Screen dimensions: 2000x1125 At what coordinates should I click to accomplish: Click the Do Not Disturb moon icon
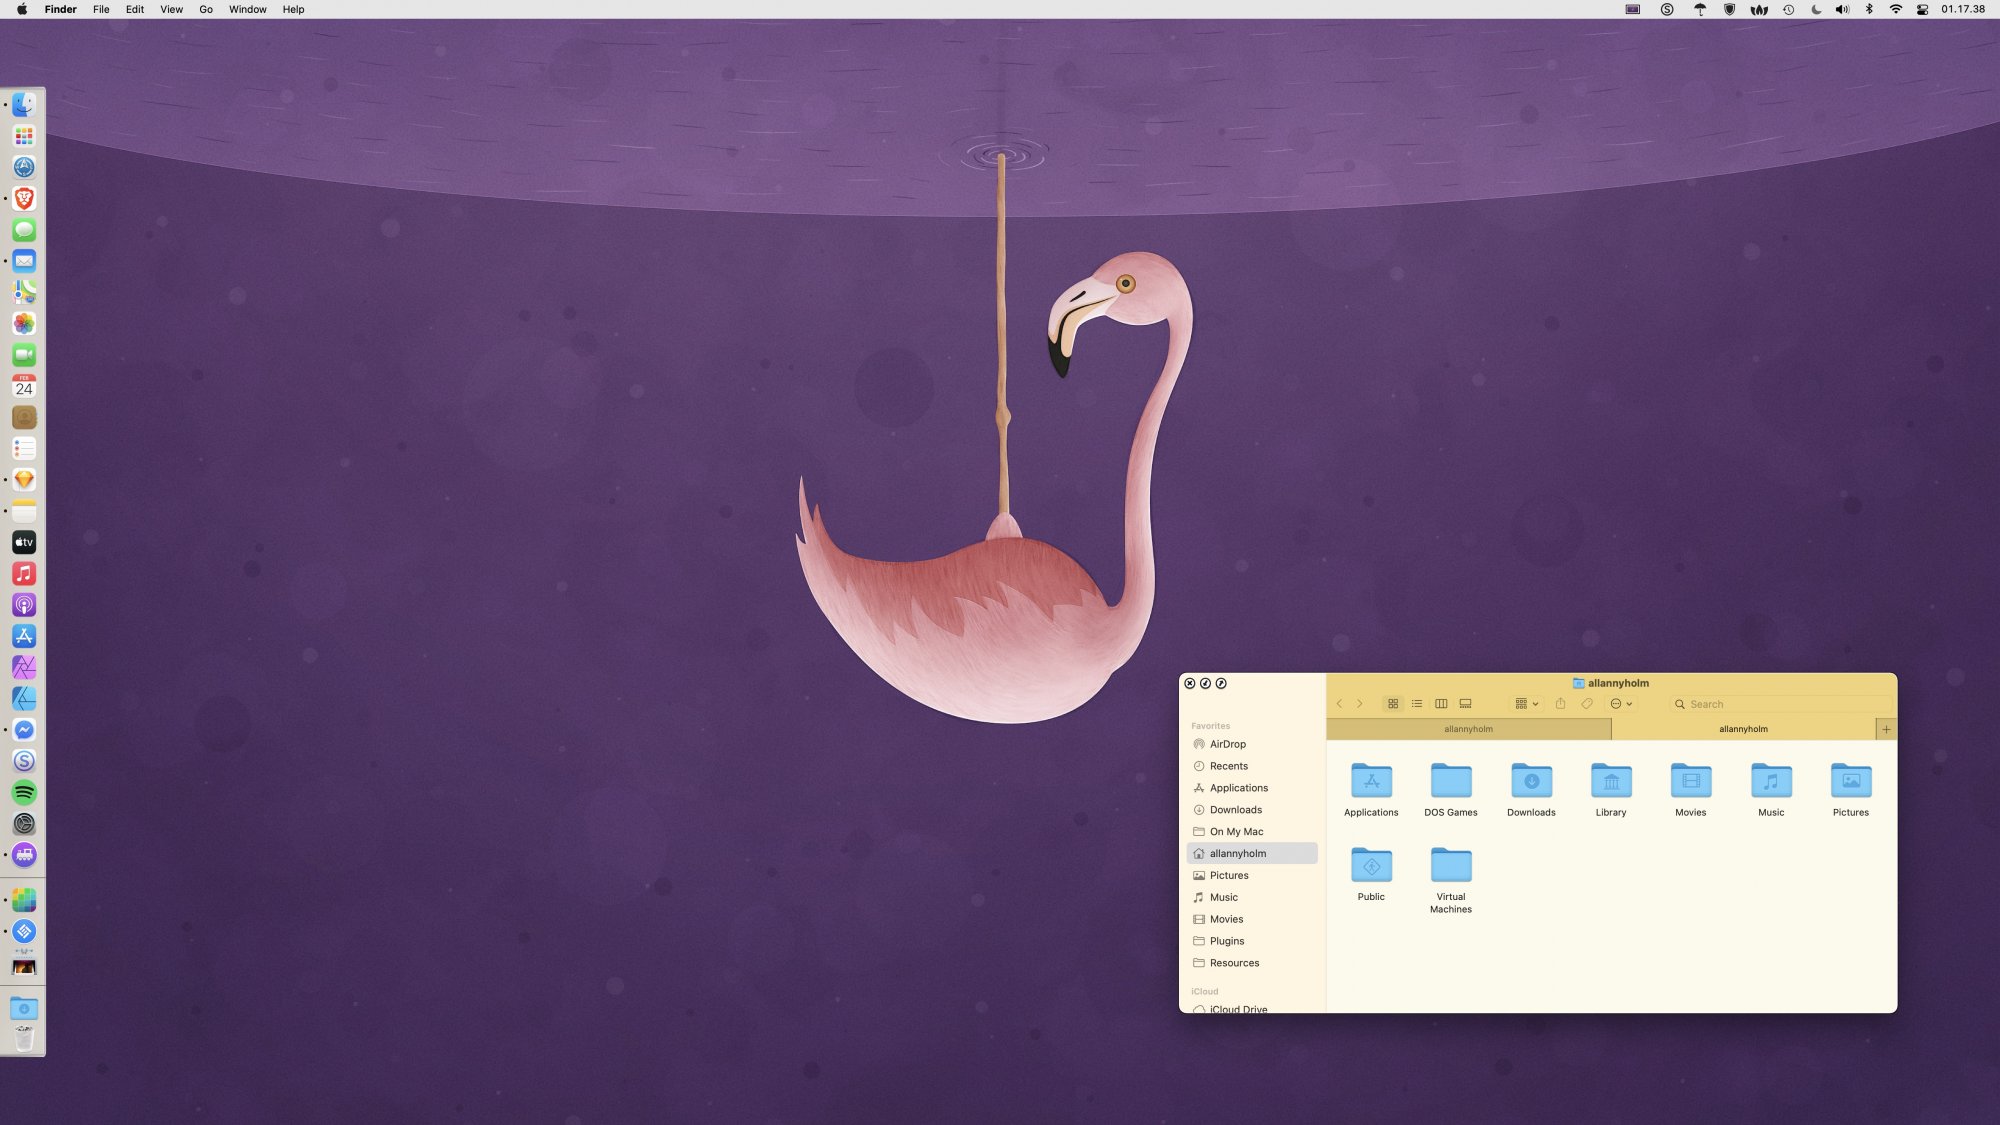point(1816,9)
